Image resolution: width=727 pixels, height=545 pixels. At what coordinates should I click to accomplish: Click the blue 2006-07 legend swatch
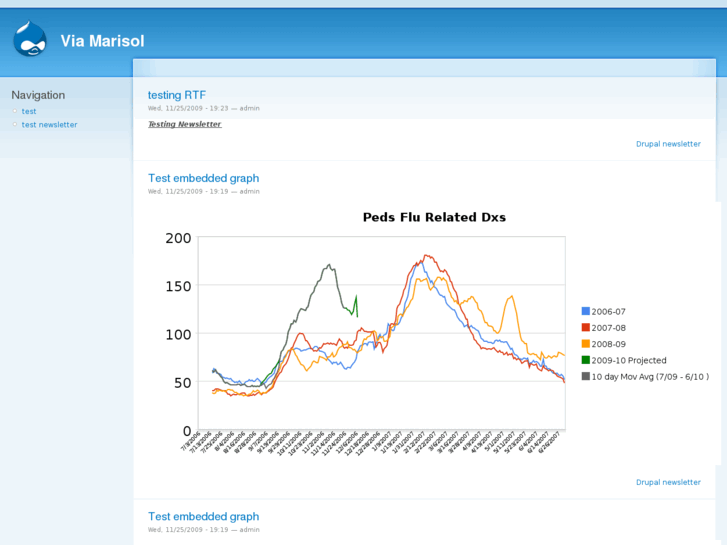(x=586, y=311)
